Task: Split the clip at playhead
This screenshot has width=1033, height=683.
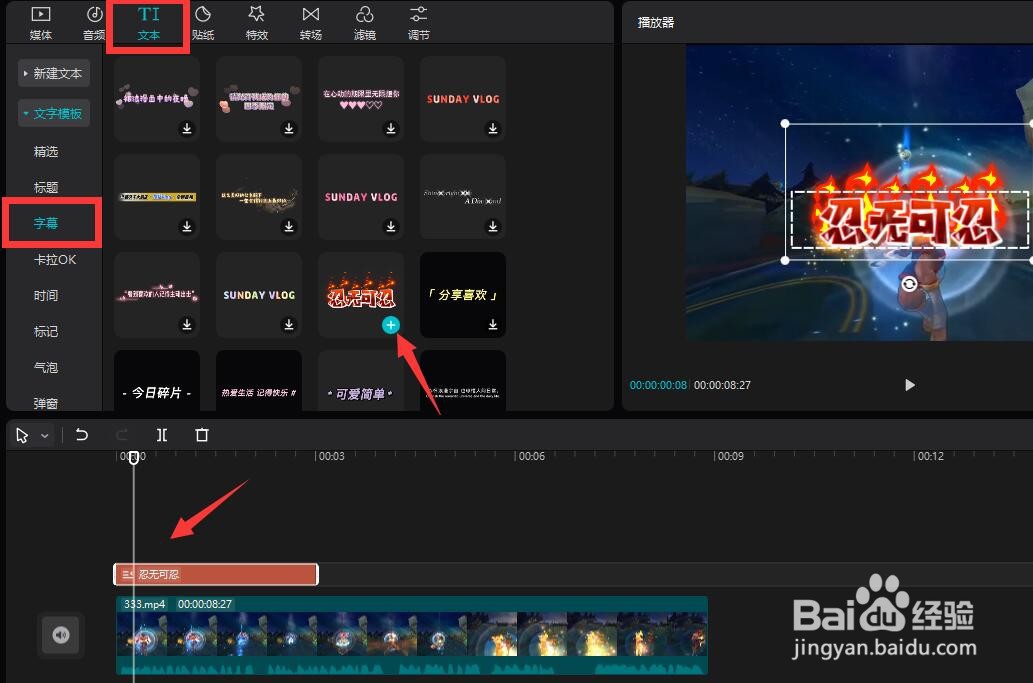Action: click(x=162, y=435)
